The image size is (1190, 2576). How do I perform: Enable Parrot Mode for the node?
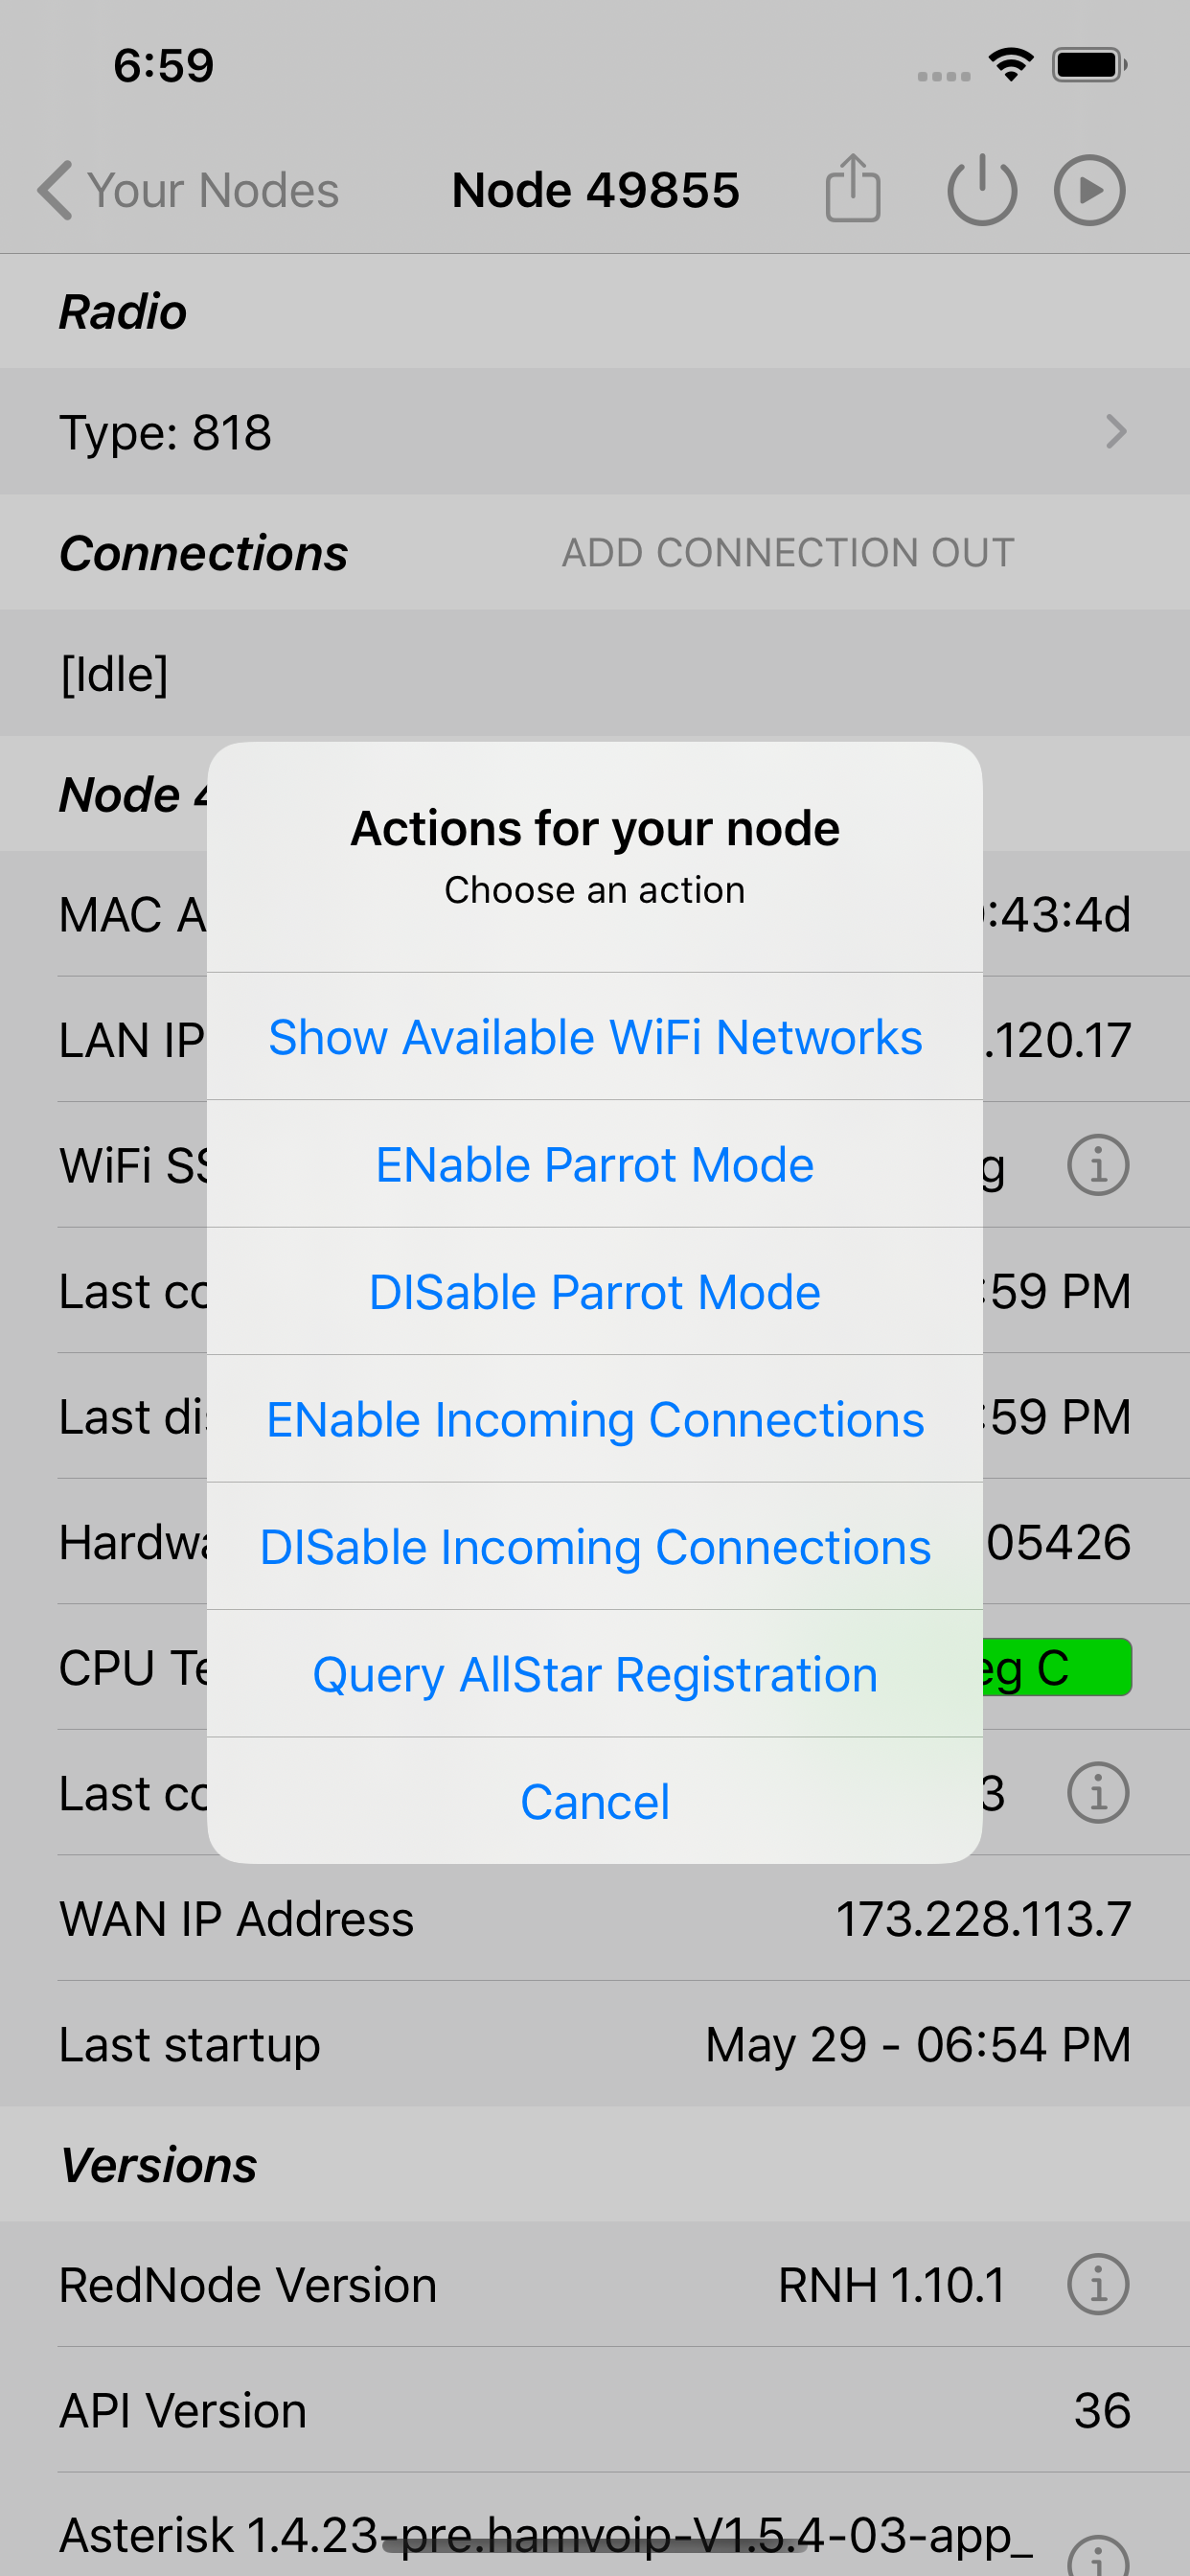point(594,1164)
